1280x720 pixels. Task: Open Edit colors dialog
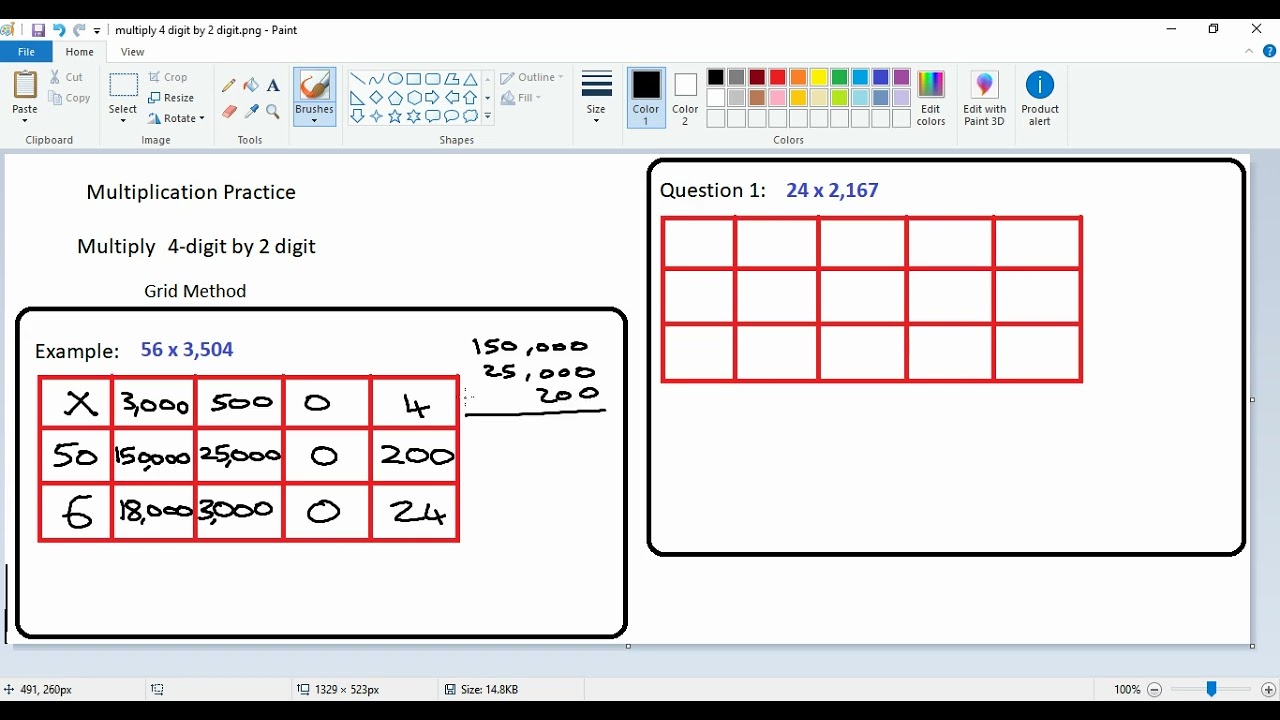931,98
